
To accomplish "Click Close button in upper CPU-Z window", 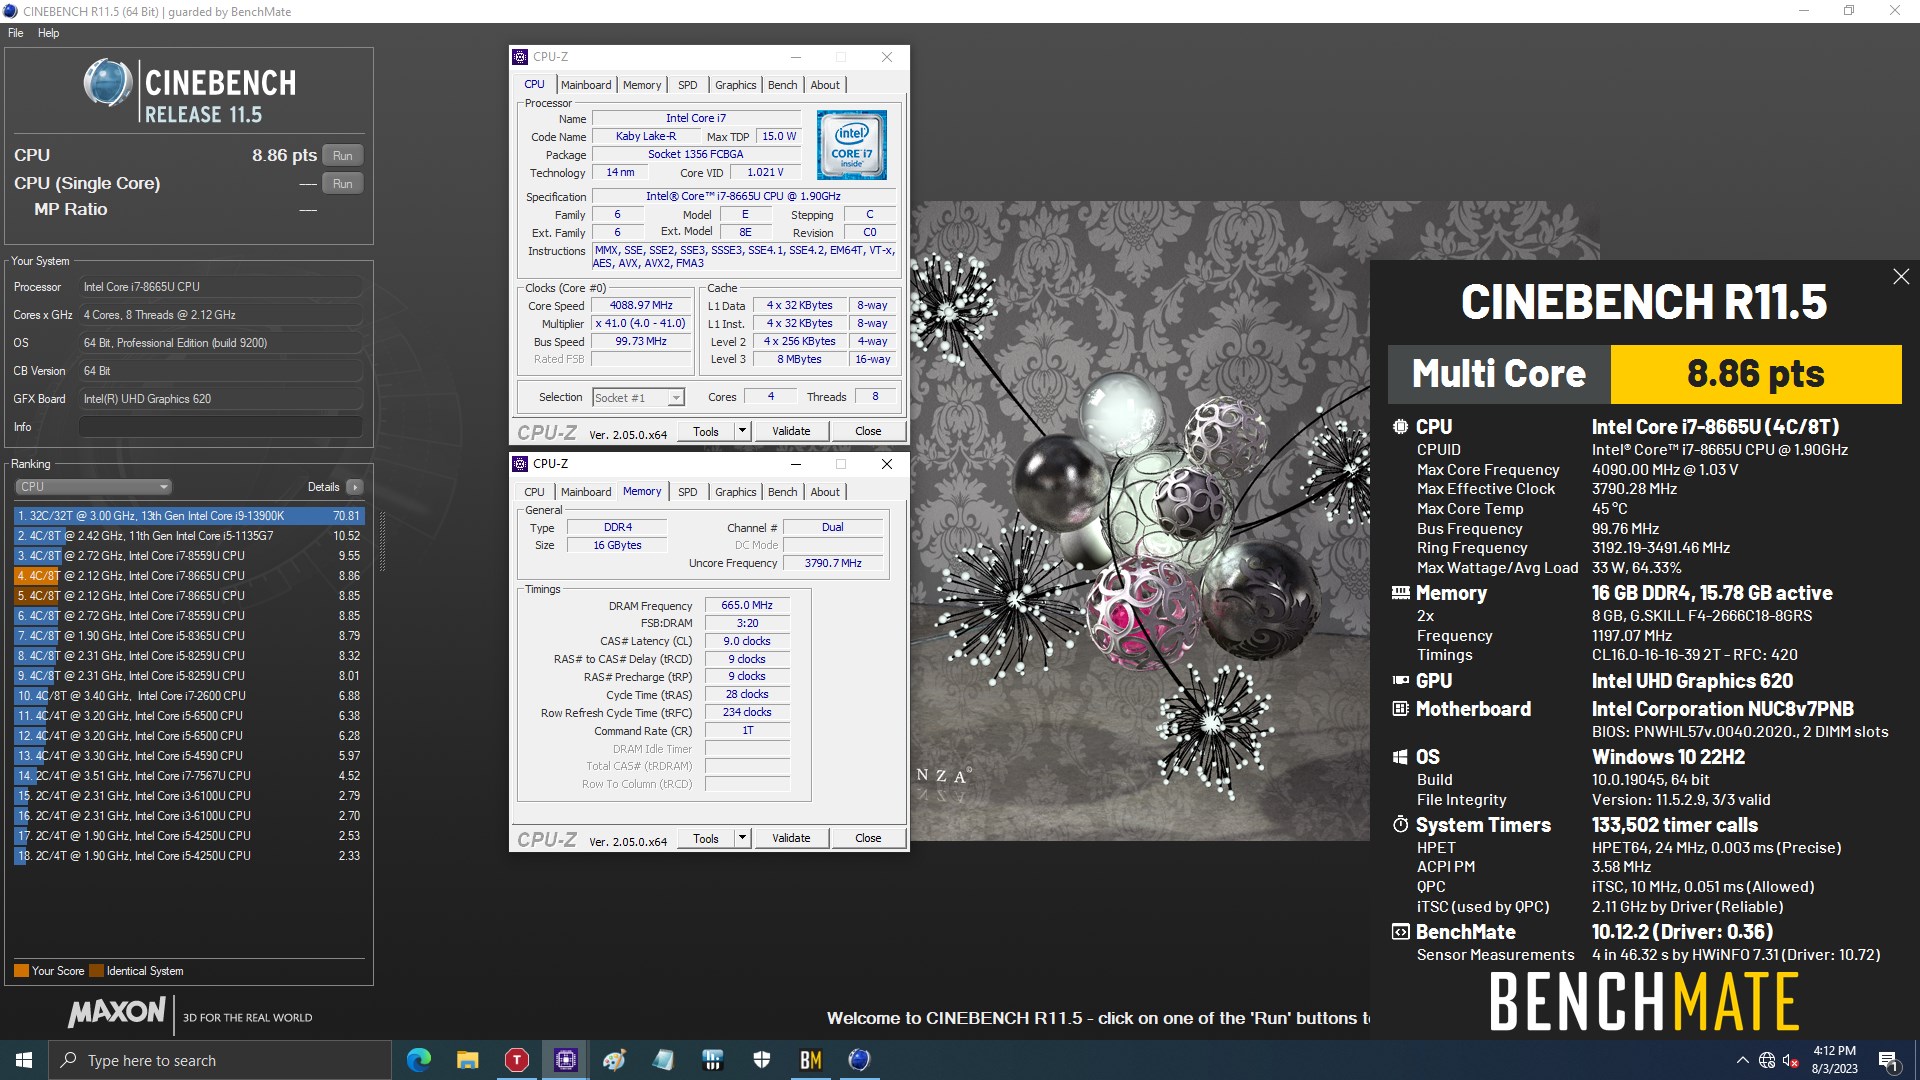I will pos(868,431).
